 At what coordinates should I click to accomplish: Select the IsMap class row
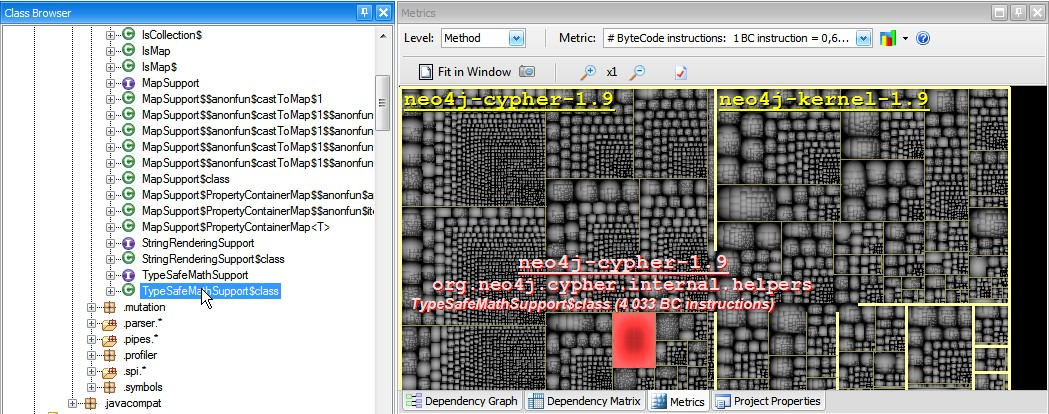[157, 50]
